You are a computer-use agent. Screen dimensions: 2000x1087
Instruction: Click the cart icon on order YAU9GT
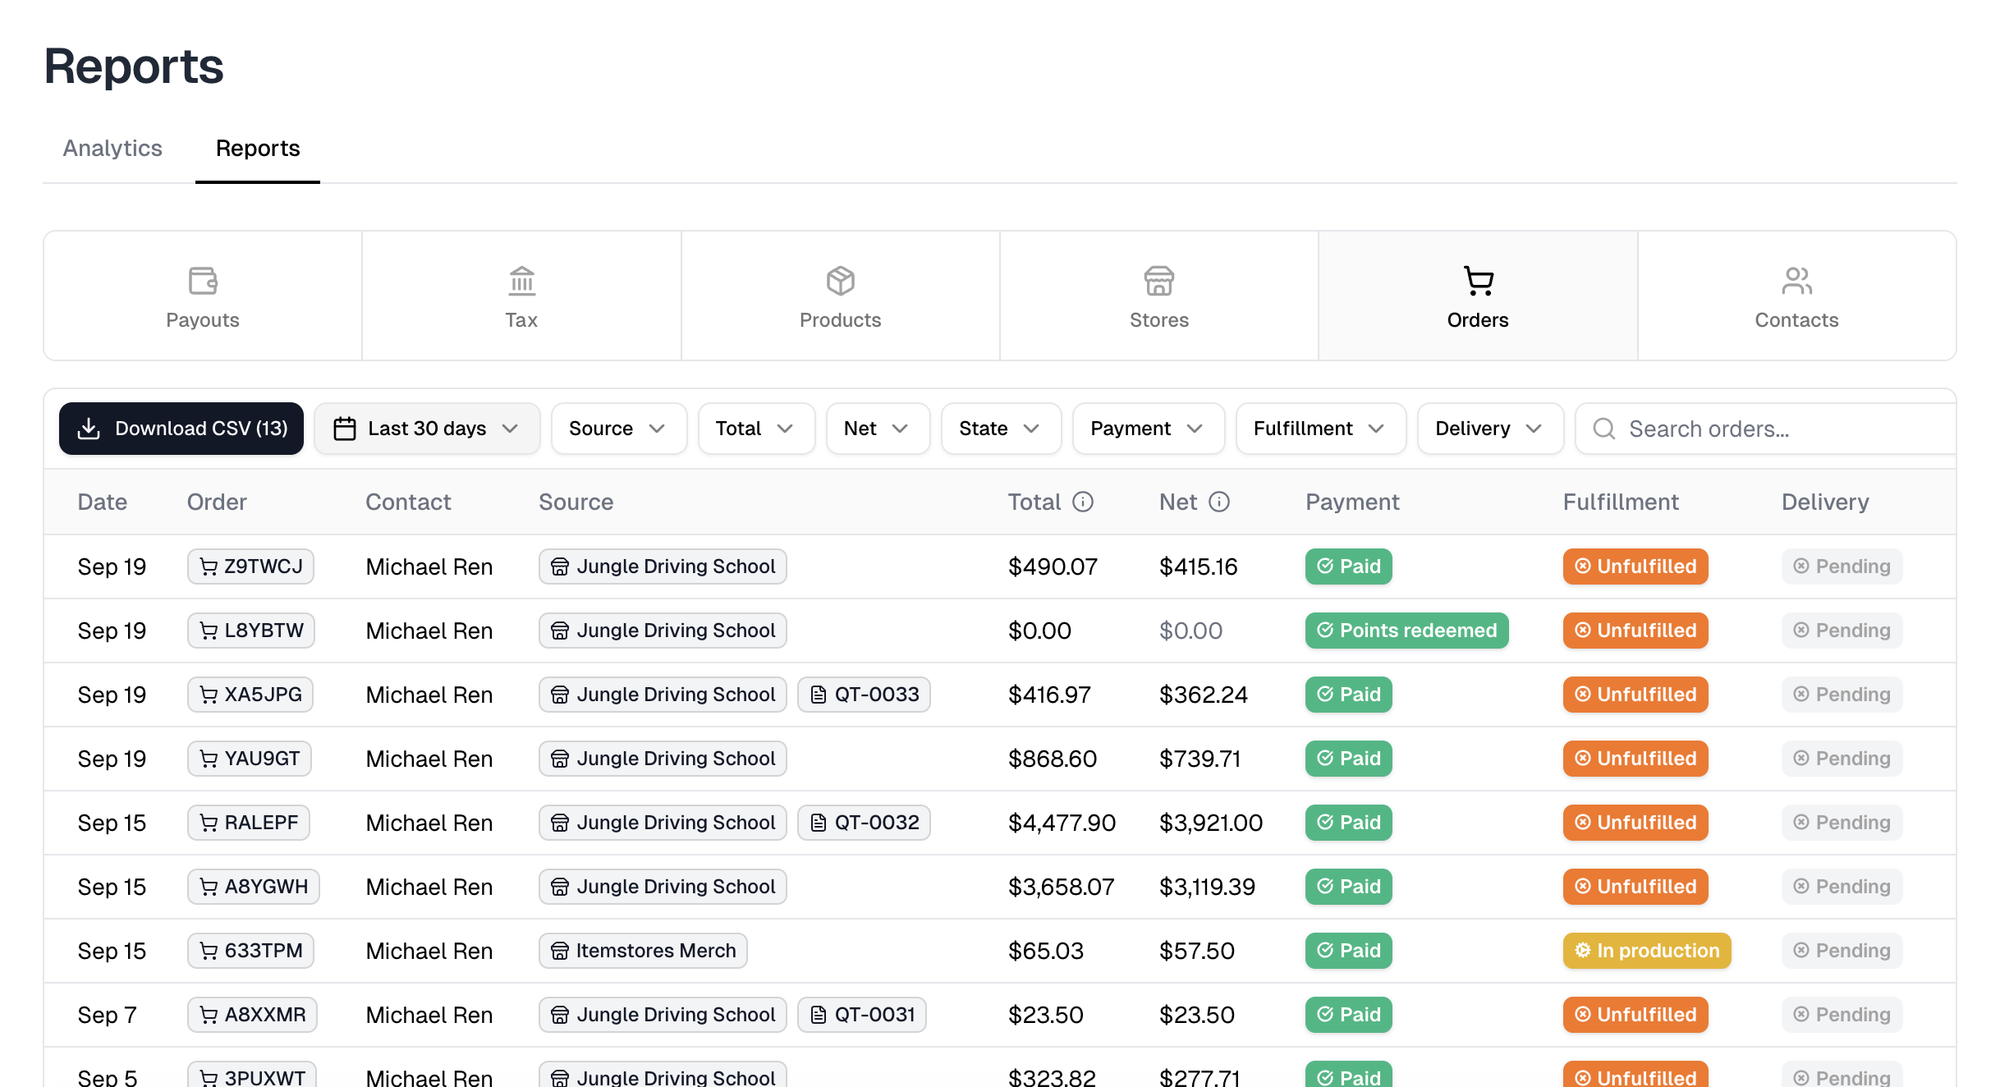(209, 759)
